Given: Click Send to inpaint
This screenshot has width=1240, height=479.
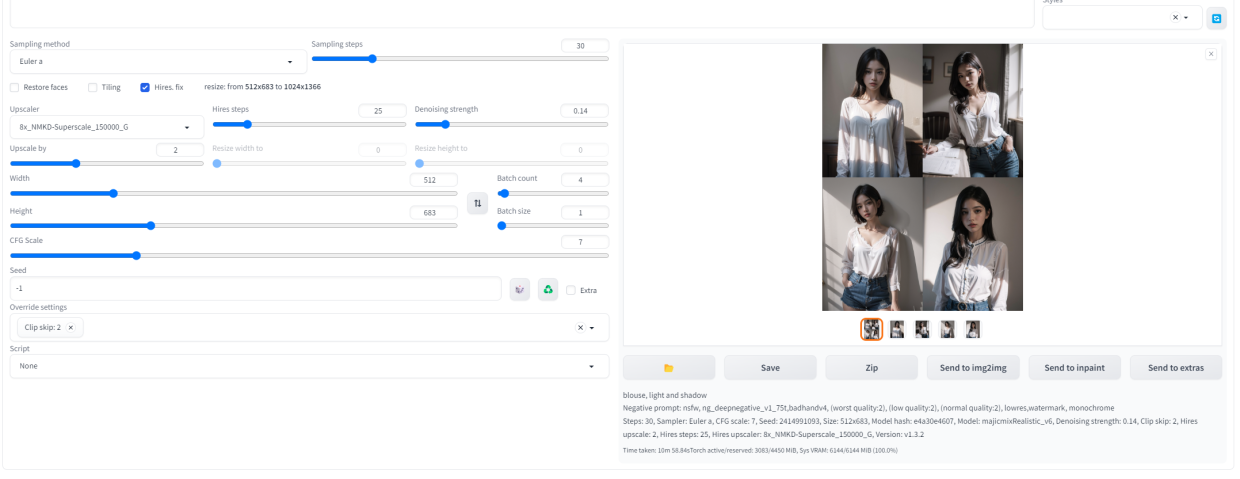Looking at the screenshot, I should pos(1075,368).
